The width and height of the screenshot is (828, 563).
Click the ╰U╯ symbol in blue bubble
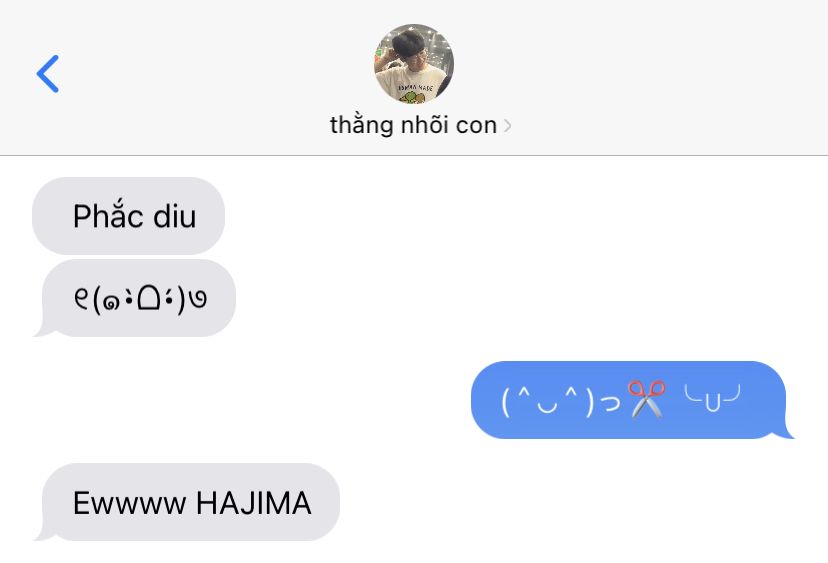pyautogui.click(x=712, y=398)
